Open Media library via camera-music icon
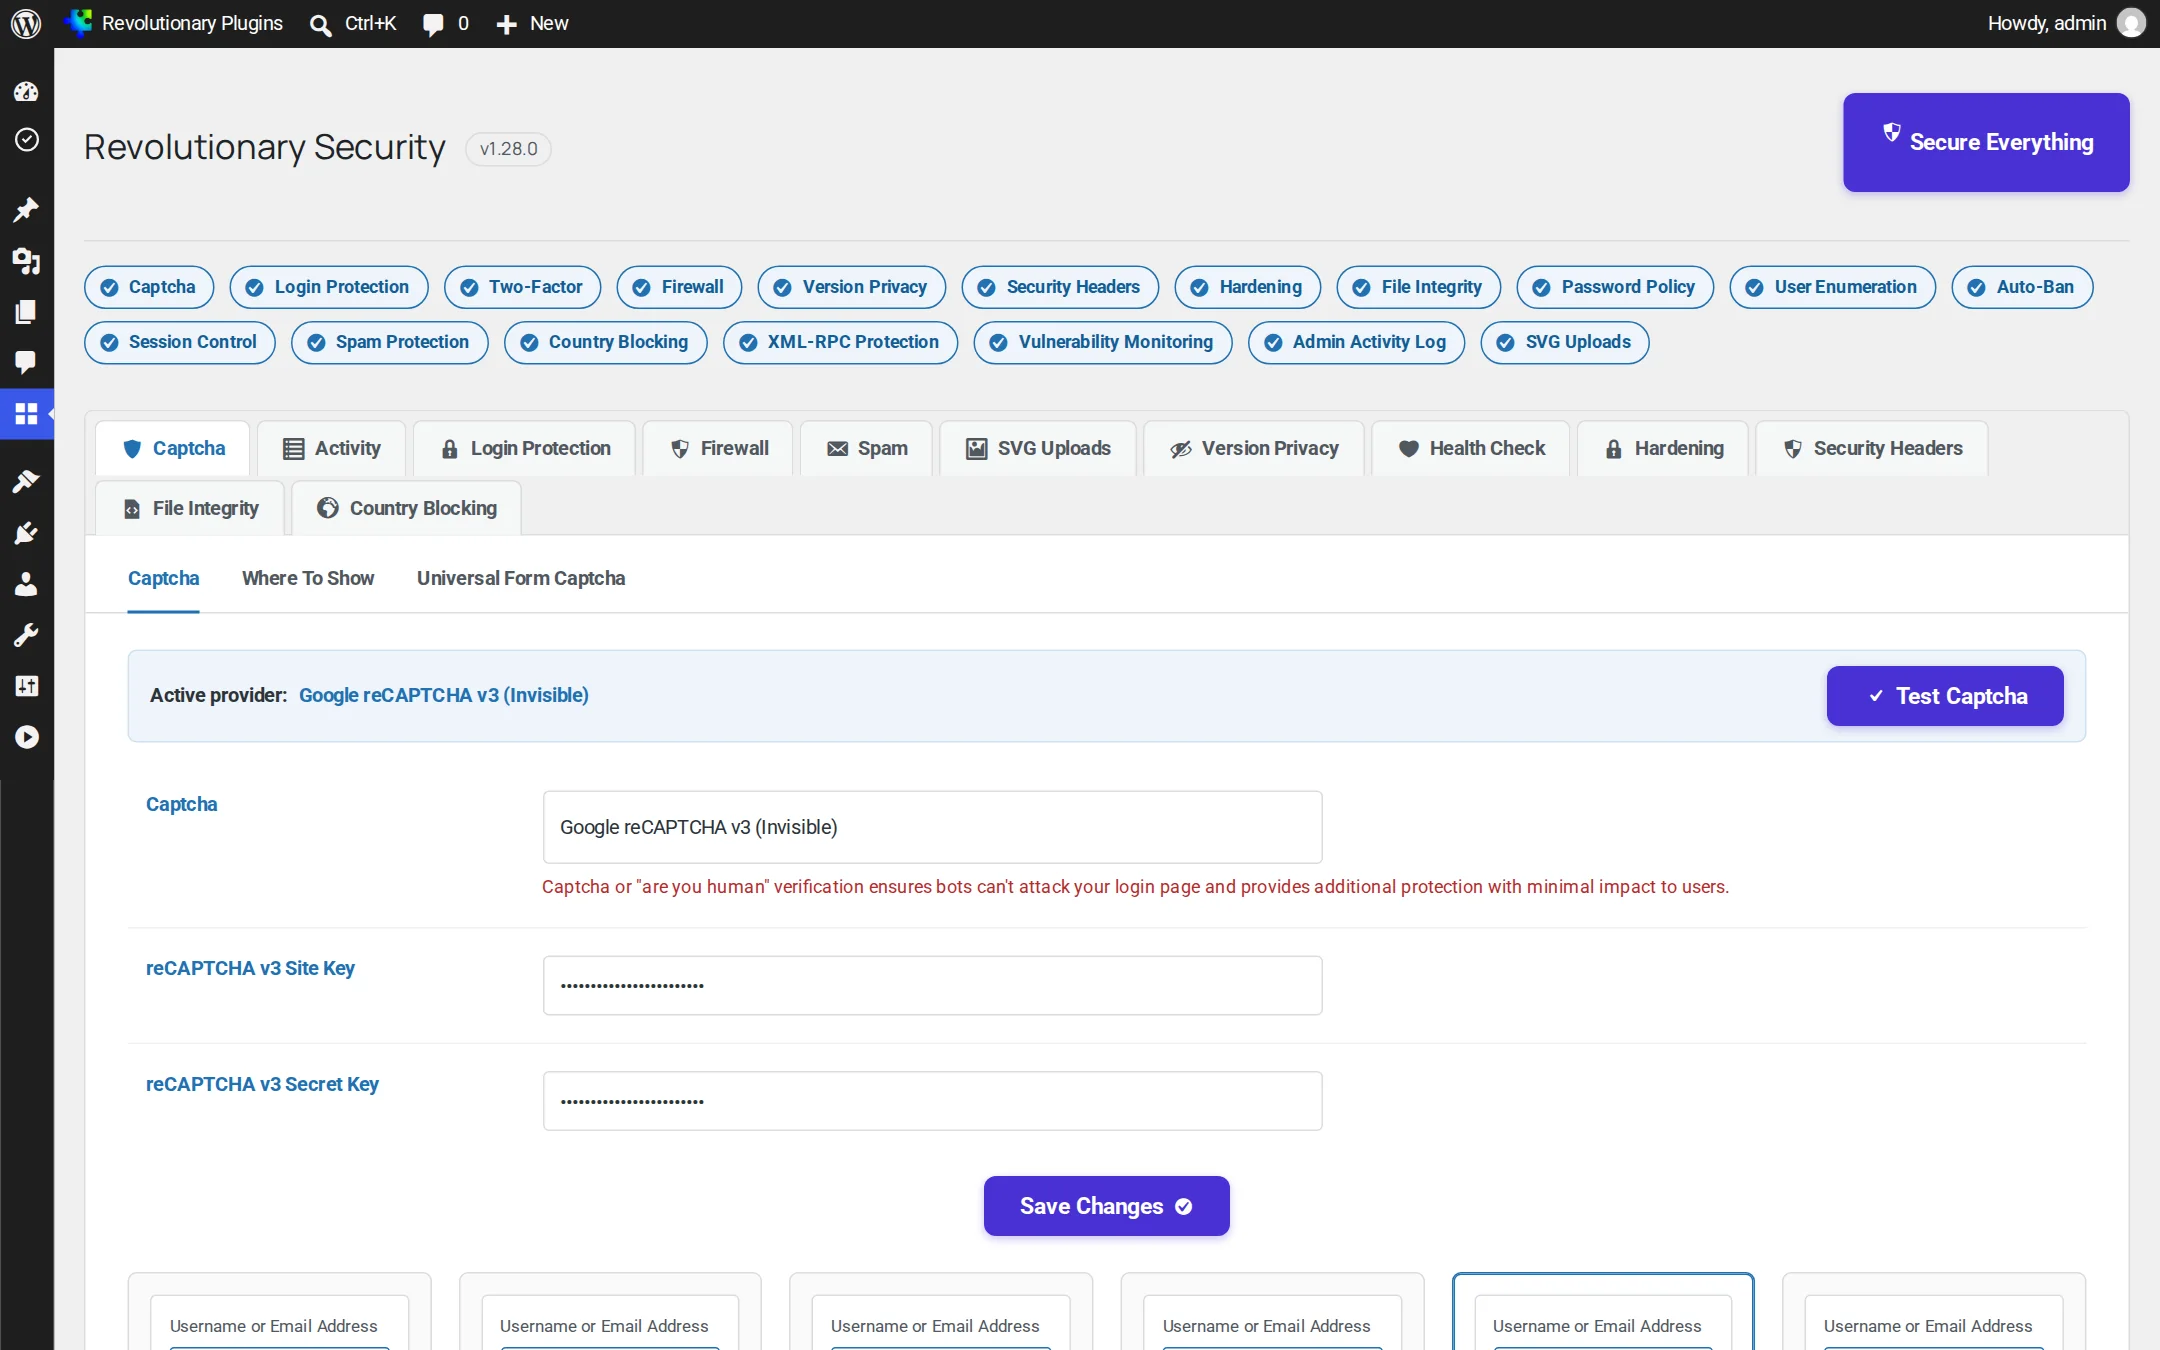 (26, 261)
